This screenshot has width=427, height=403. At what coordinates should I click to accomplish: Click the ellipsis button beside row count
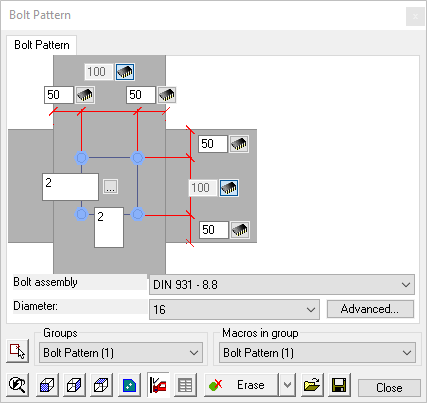point(110,187)
